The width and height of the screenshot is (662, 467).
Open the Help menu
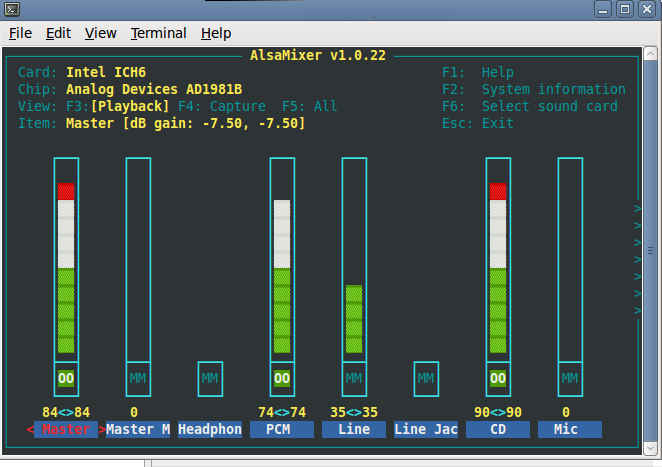tap(216, 33)
